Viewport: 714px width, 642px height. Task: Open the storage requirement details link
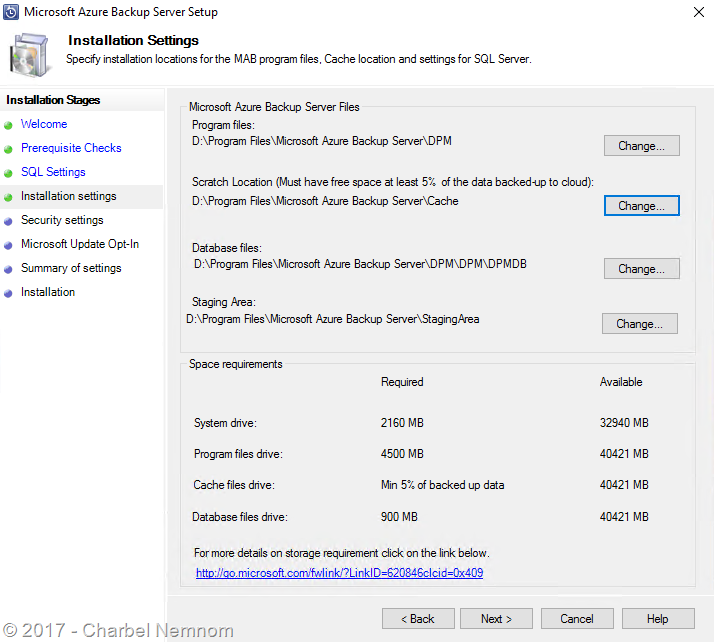pyautogui.click(x=339, y=573)
